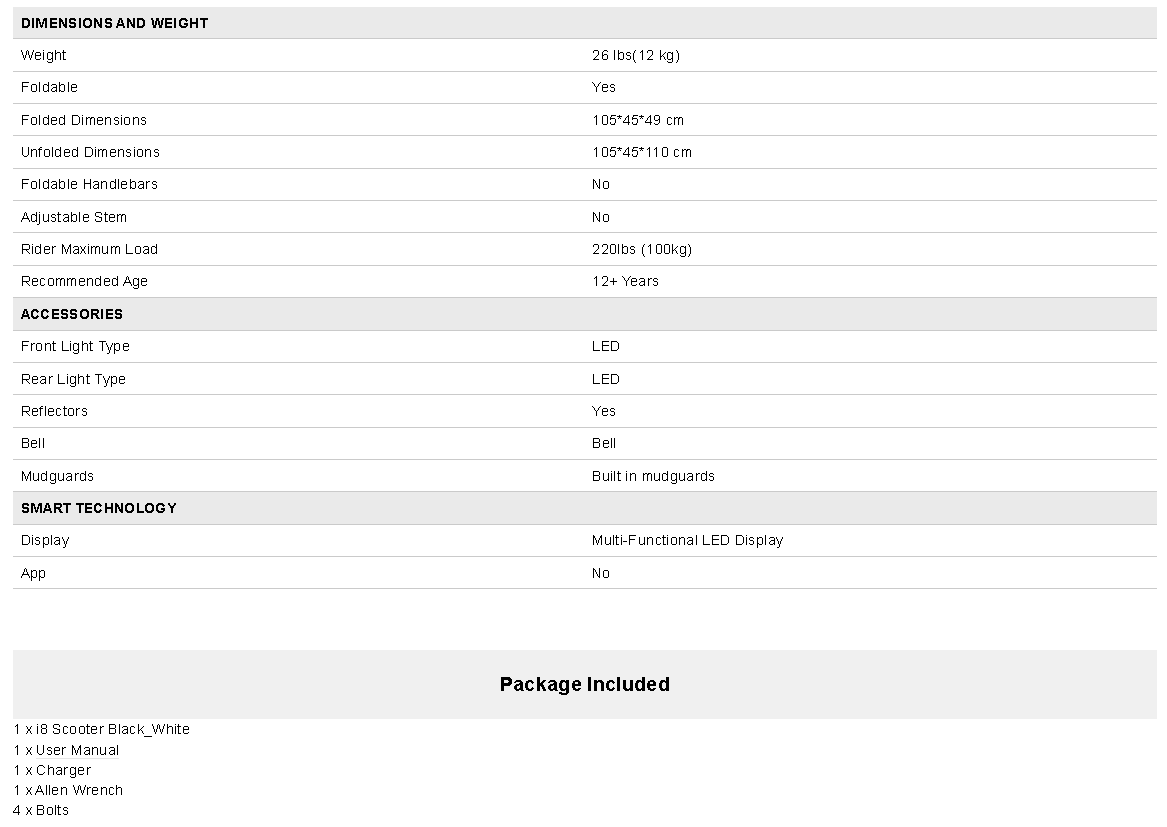This screenshot has width=1167, height=827.
Task: Click the 26 lbs(12 kg) weight value
Action: [636, 55]
